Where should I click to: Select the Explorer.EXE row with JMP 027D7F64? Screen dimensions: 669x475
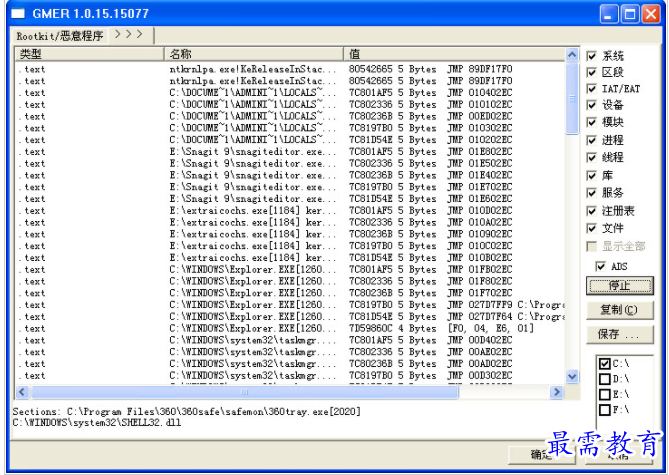coord(290,317)
